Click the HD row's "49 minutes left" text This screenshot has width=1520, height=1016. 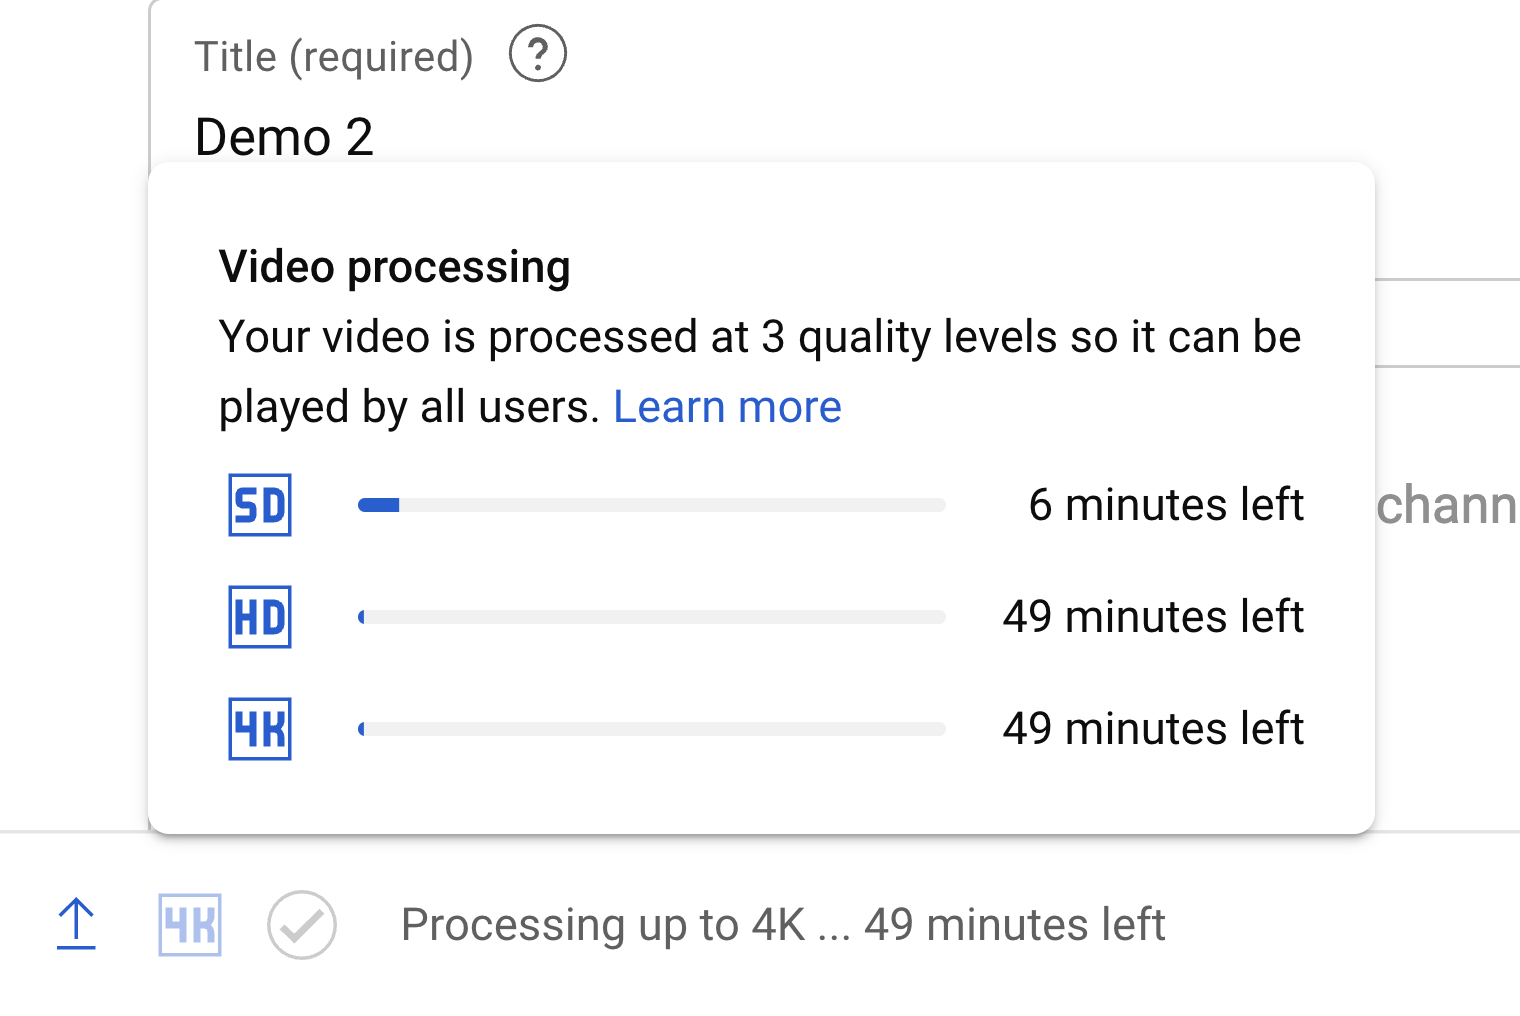(1153, 617)
